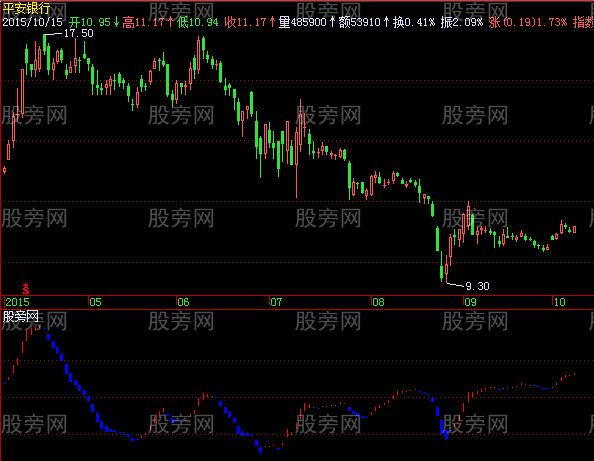Click the low price 低10.94
The image size is (594, 461).
point(198,22)
